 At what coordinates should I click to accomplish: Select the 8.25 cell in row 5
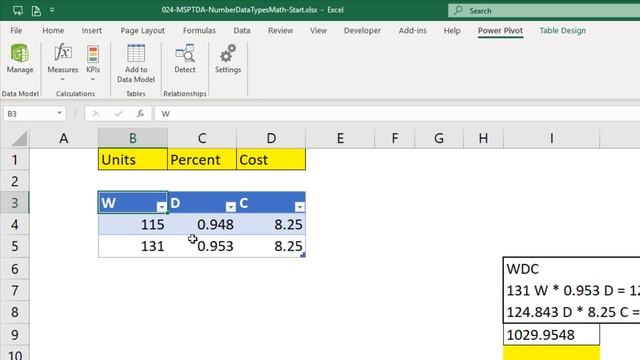(x=271, y=246)
